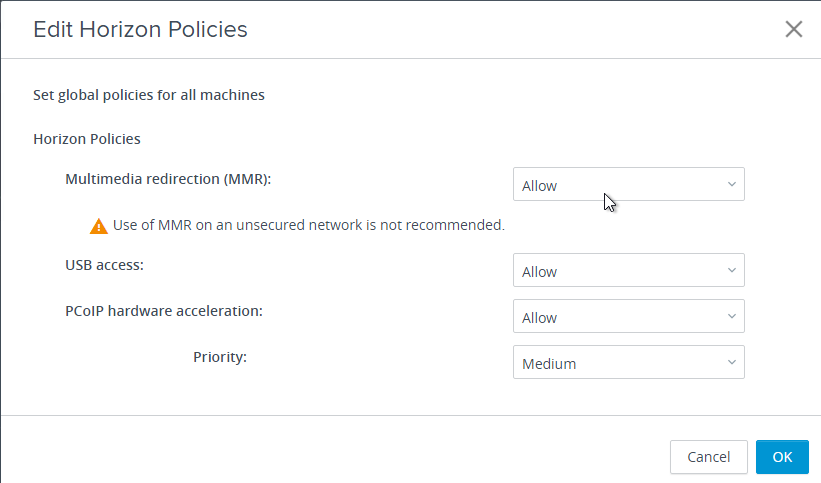Click the chevron arrow on Priority dropdown
This screenshot has width=821, height=483.
[731, 363]
